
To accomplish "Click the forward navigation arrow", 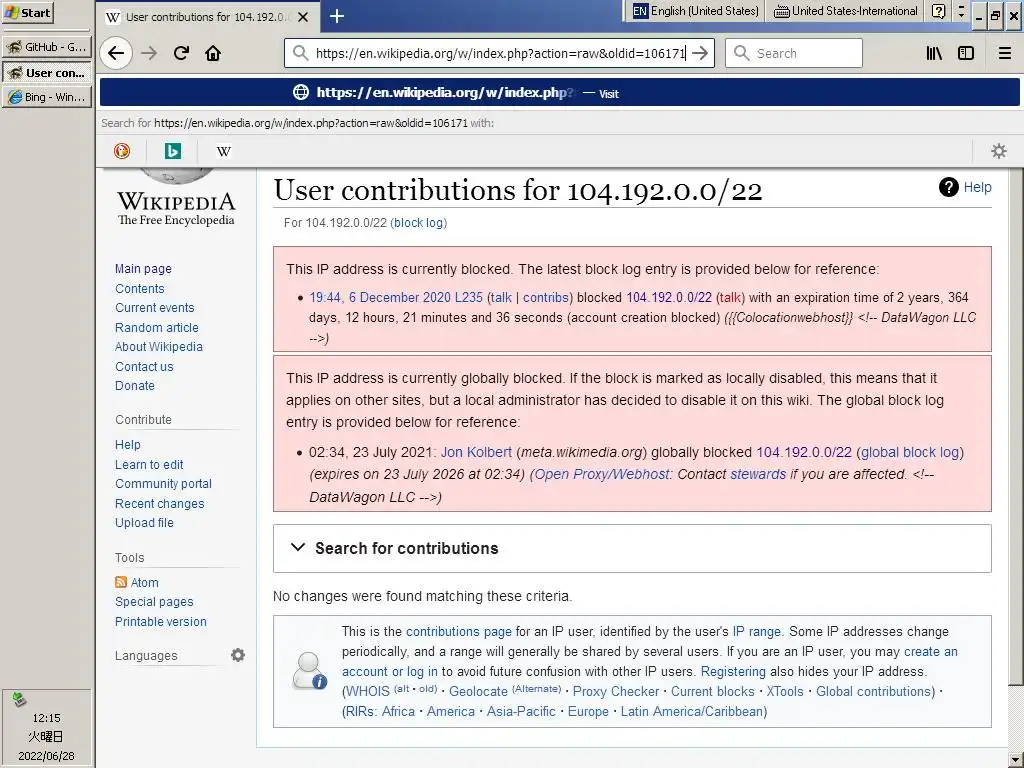I will pyautogui.click(x=149, y=53).
